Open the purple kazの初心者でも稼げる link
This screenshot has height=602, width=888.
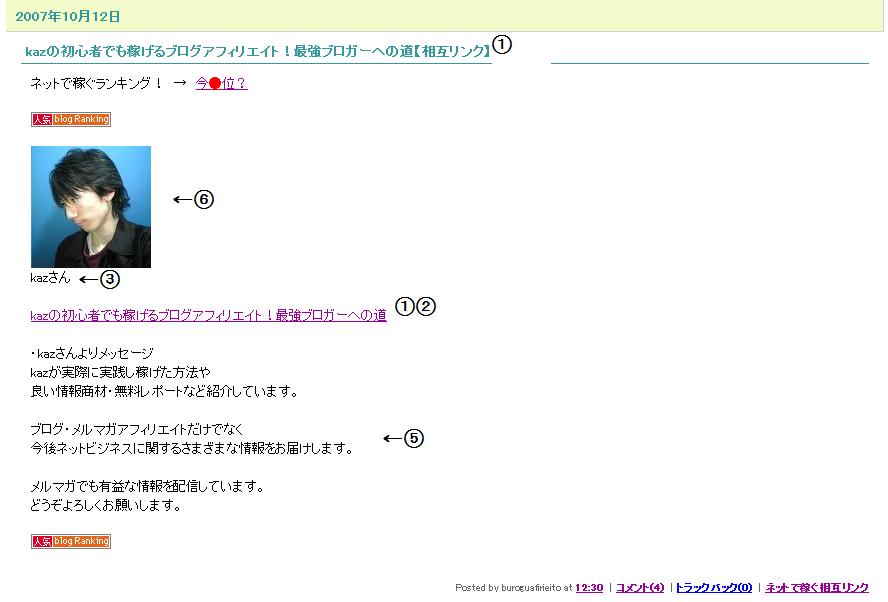[x=208, y=315]
